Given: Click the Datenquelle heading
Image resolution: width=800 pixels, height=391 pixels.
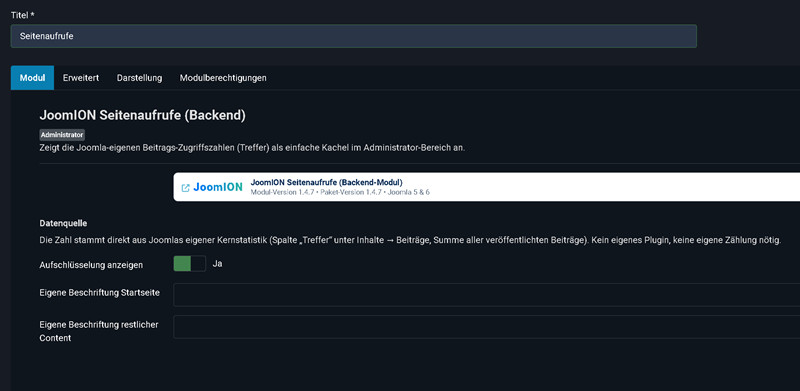Looking at the screenshot, I should coord(63,223).
